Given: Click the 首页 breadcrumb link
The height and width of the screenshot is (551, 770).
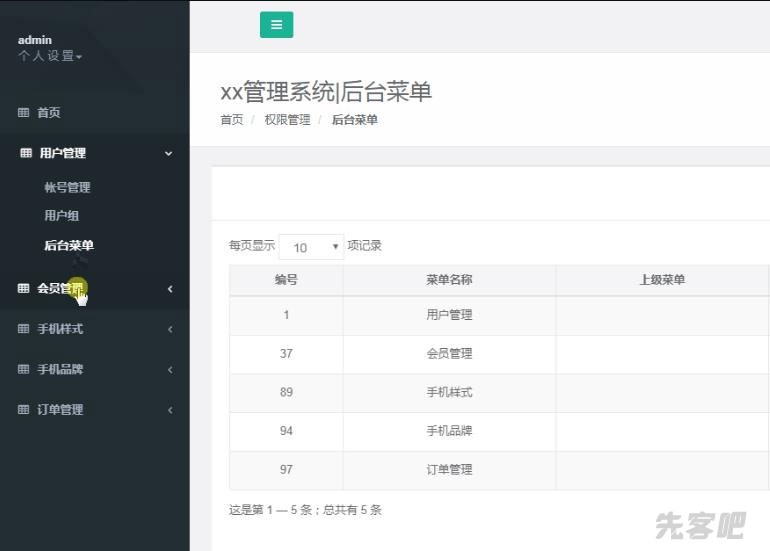Looking at the screenshot, I should point(231,120).
